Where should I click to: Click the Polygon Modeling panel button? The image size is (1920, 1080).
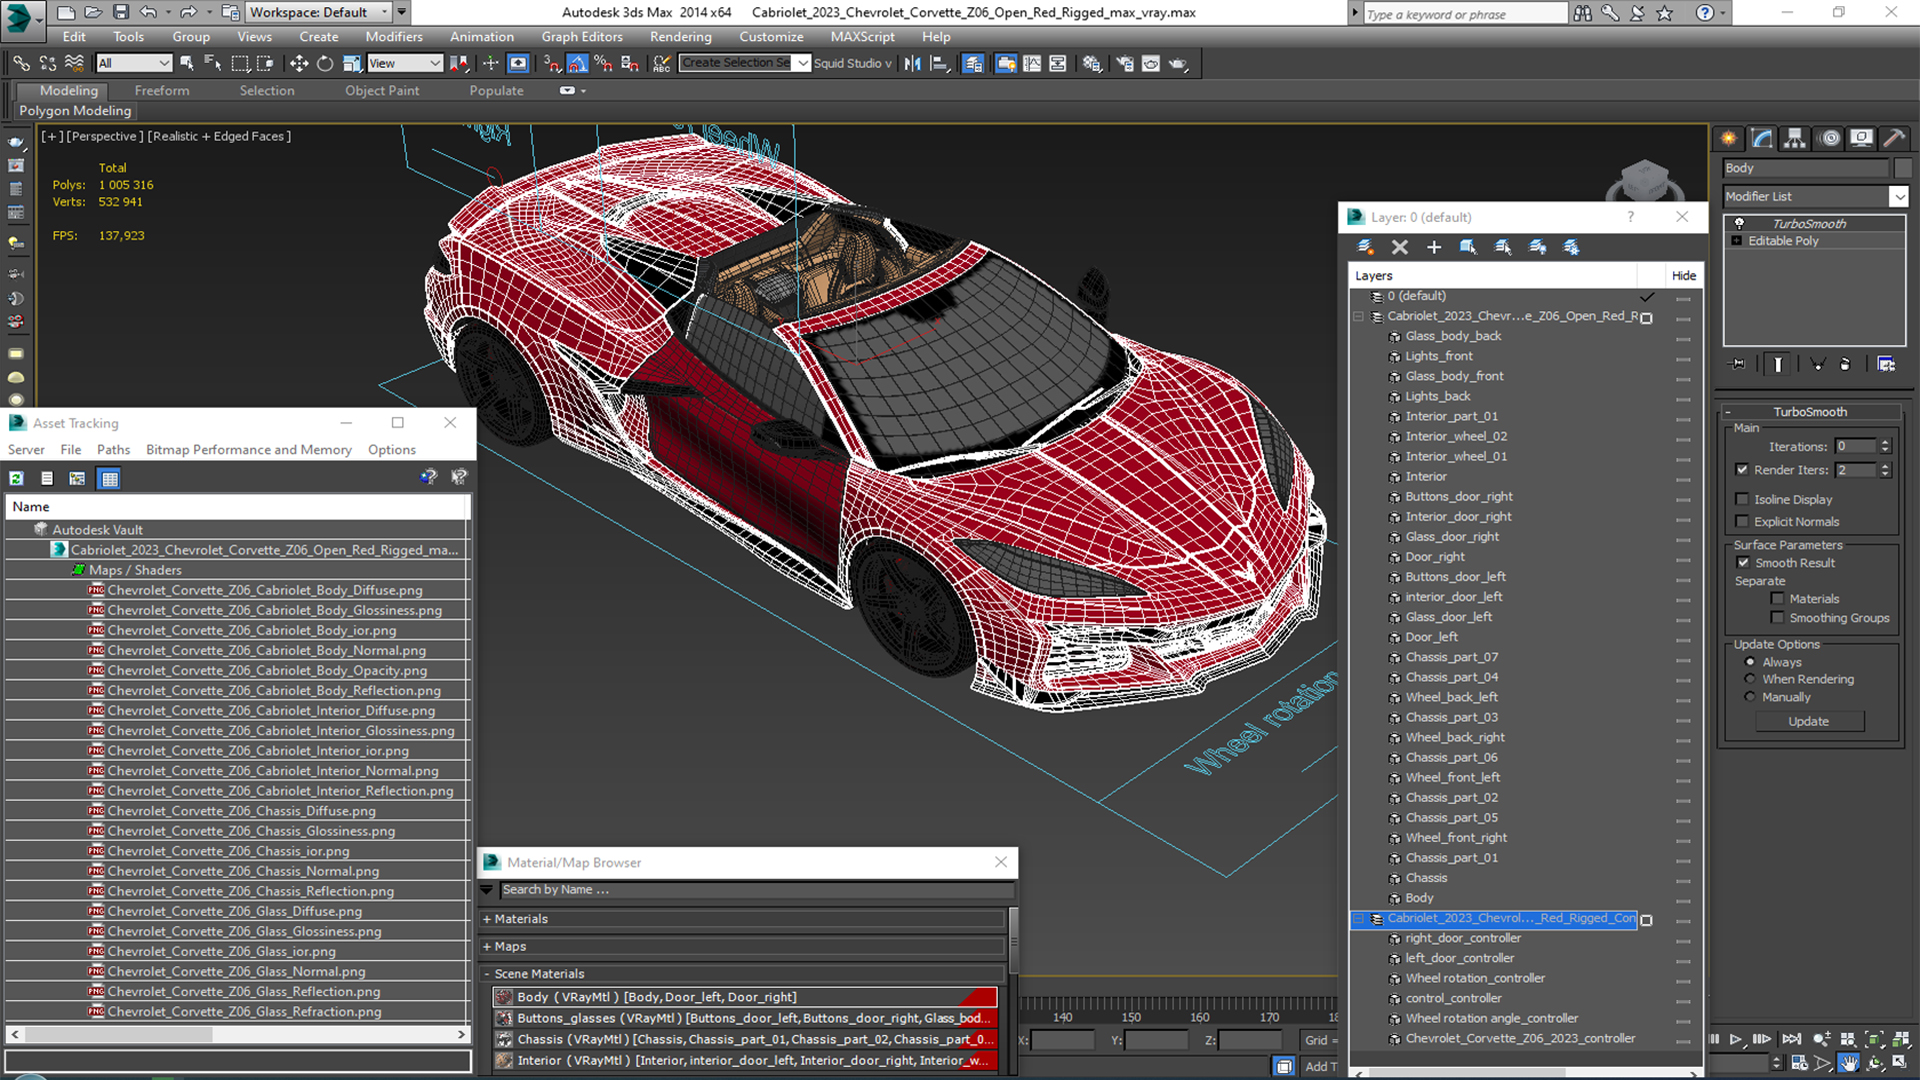pos(75,111)
